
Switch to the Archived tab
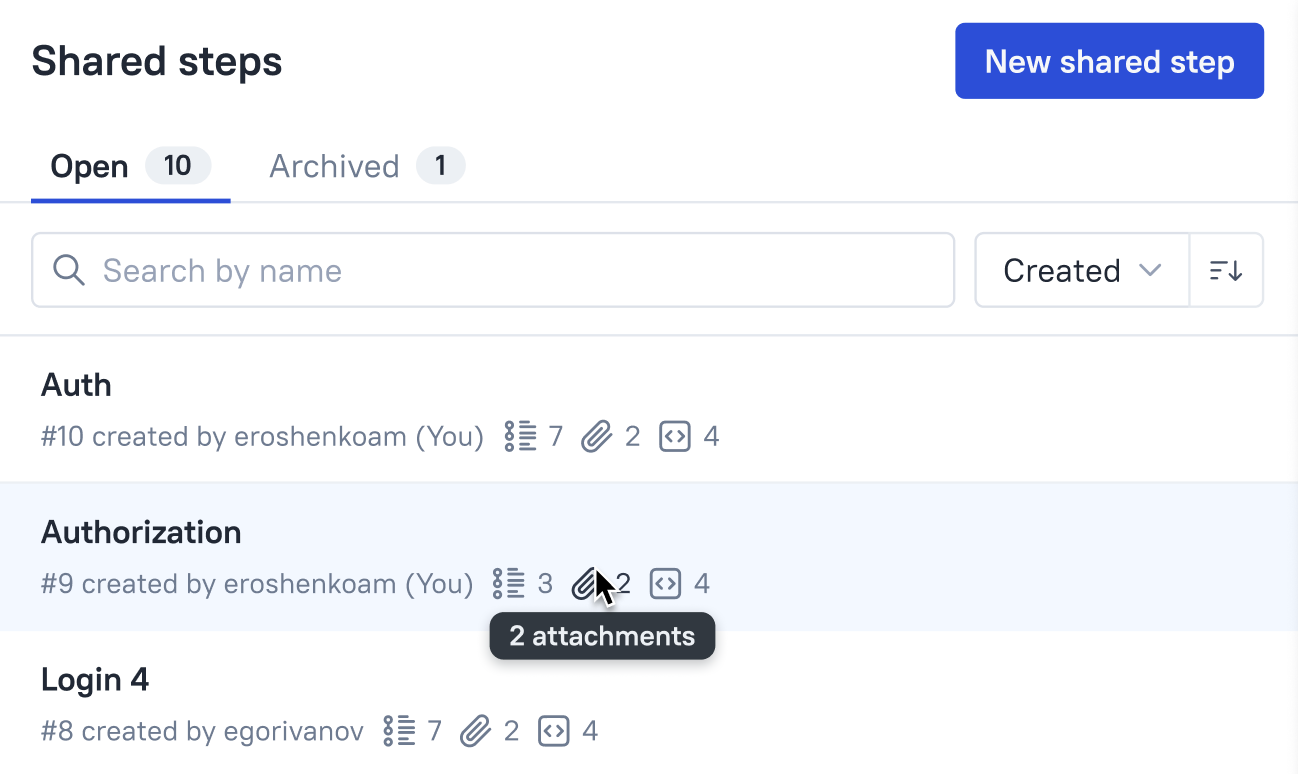[334, 166]
